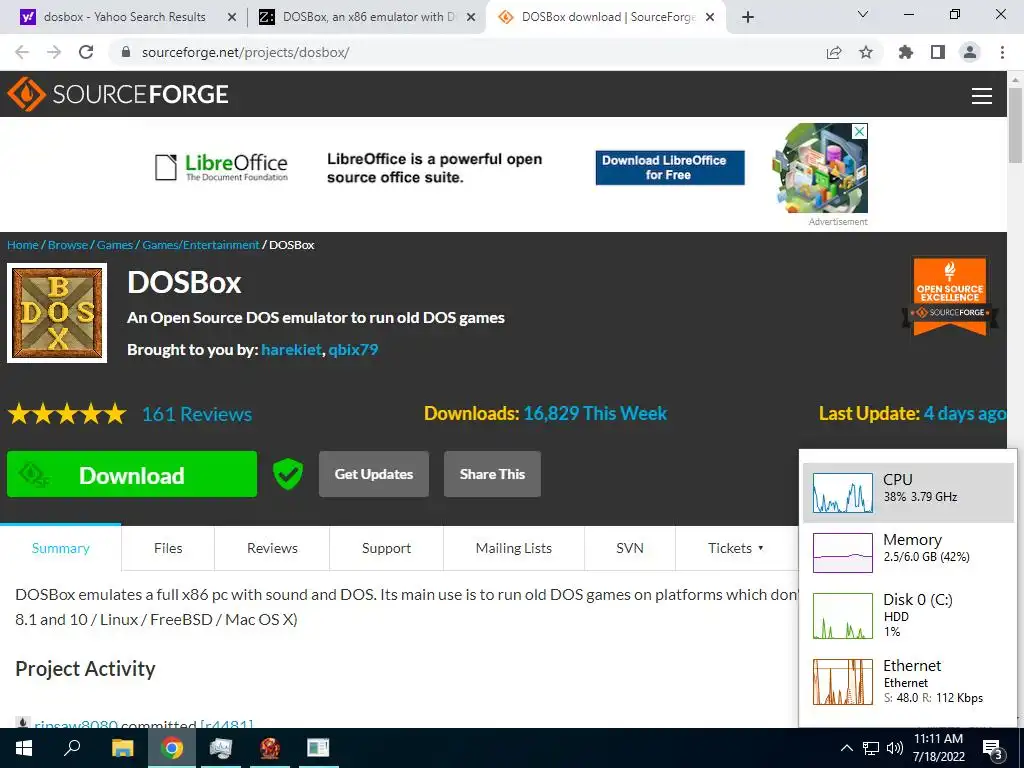Click the Share This button
1024x768 pixels.
click(x=492, y=474)
